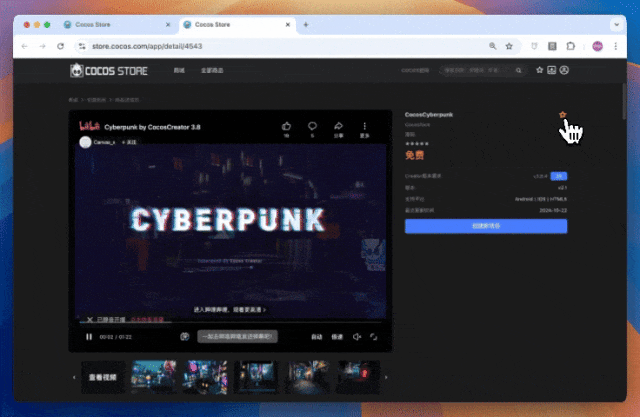
Task: Click the share arrow icon in player
Action: click(x=338, y=126)
